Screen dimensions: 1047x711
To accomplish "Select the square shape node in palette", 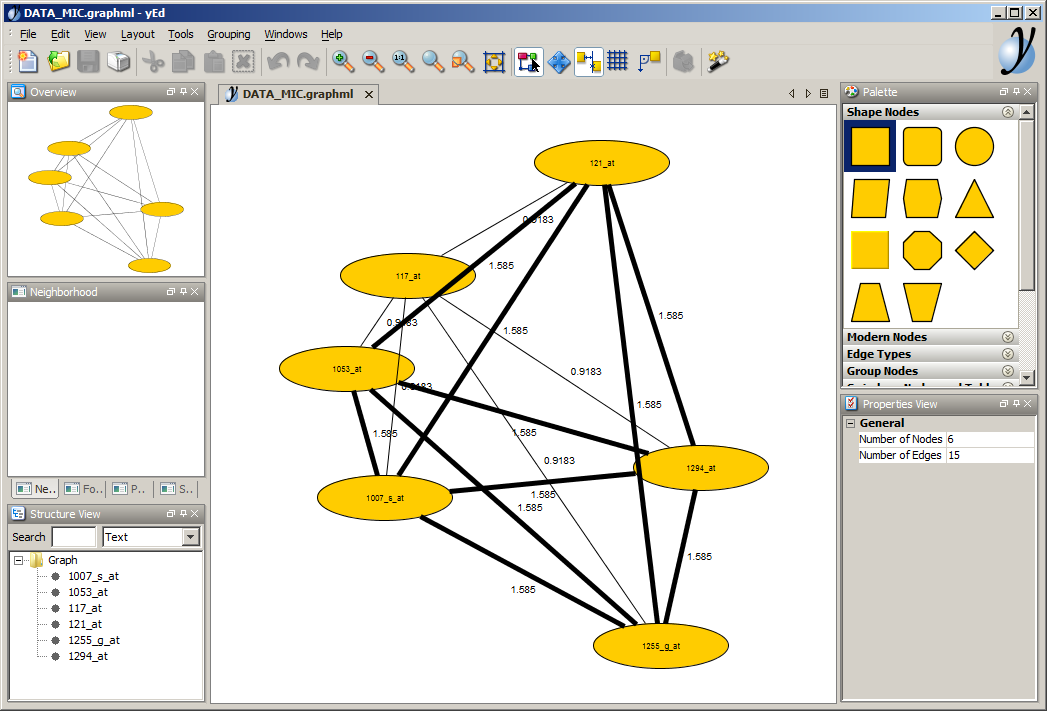I will (x=870, y=146).
